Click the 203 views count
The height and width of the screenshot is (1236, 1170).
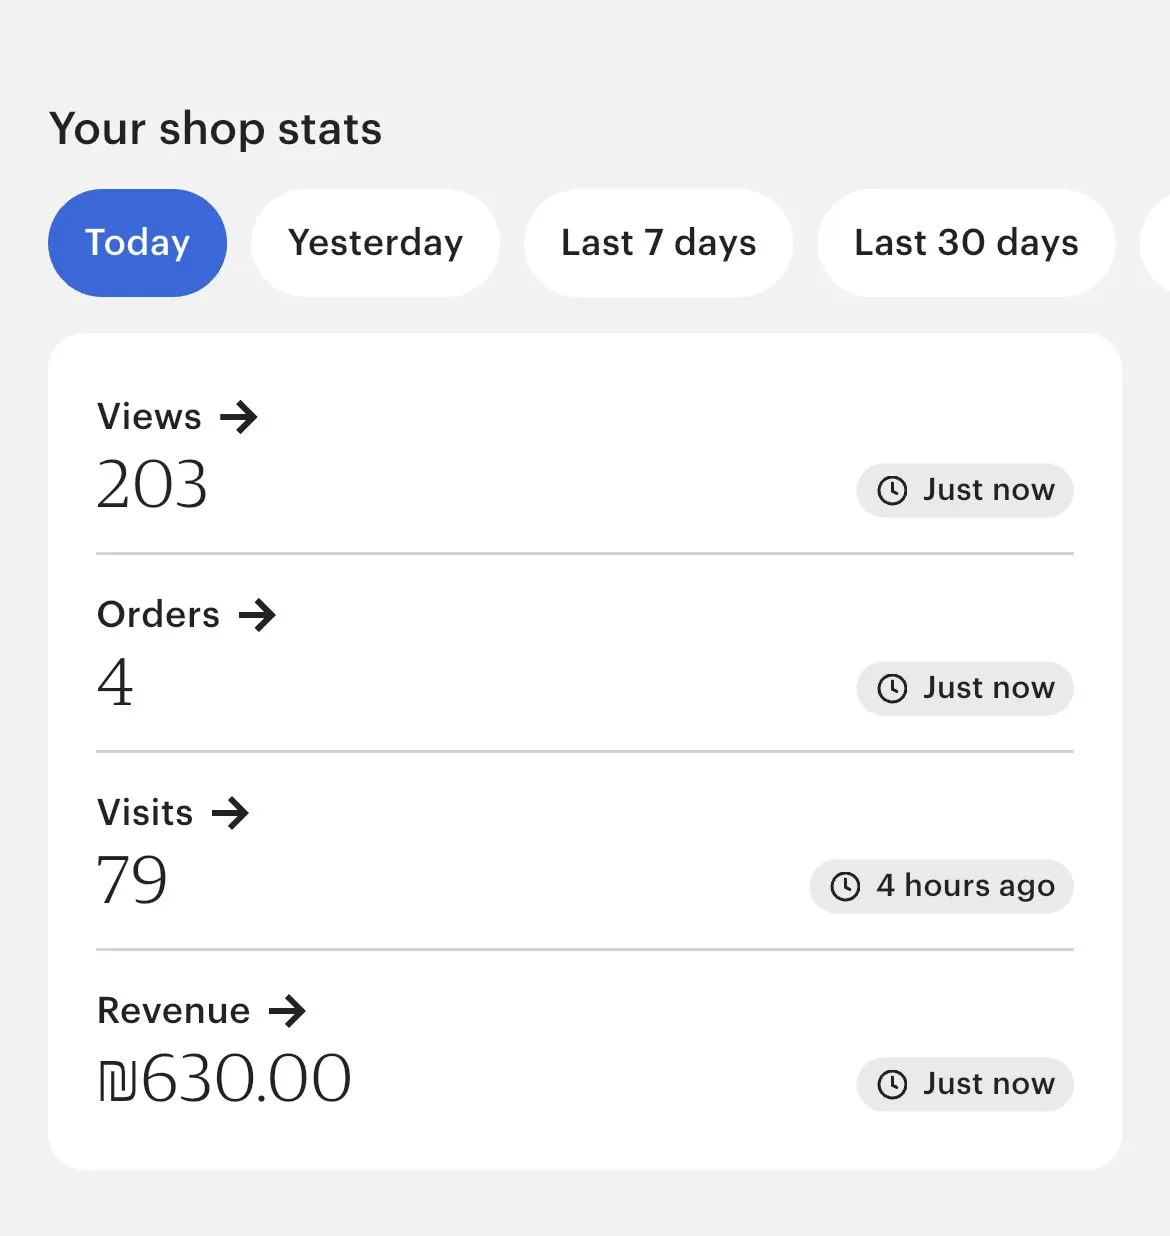point(152,485)
